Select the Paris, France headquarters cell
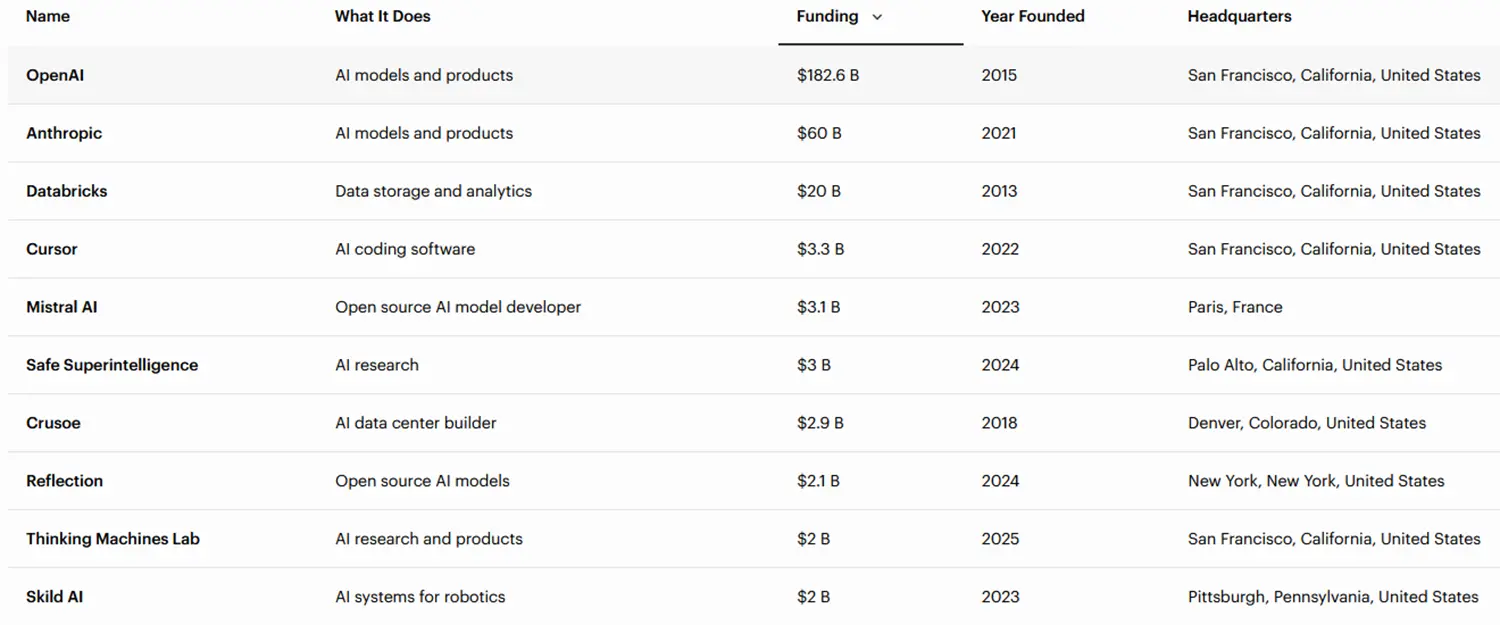The height and width of the screenshot is (625, 1500). (x=1234, y=307)
